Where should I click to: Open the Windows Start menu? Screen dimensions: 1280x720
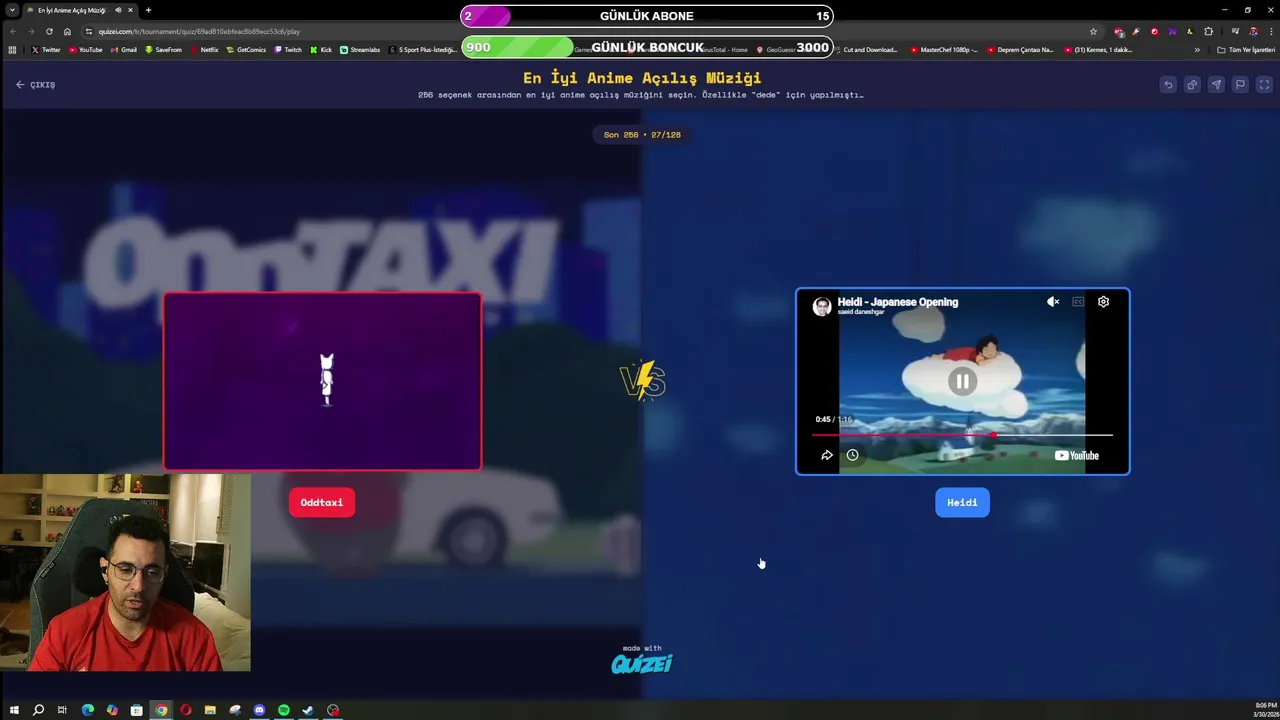point(14,710)
